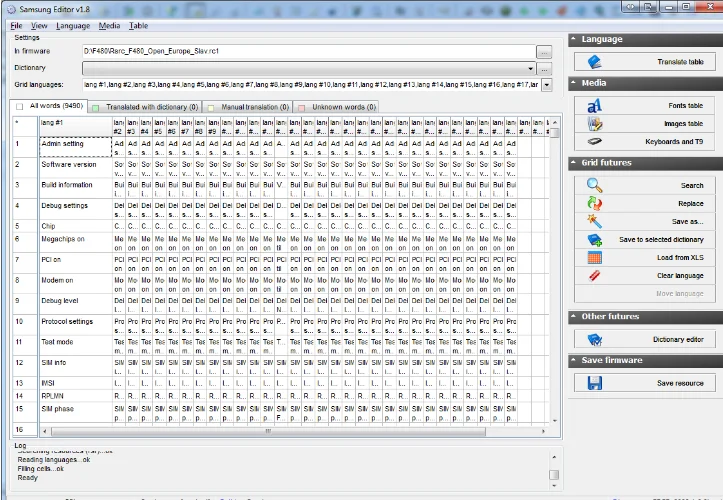Select the 'Chip' cell
This screenshot has width=723, height=500.
(x=76, y=226)
